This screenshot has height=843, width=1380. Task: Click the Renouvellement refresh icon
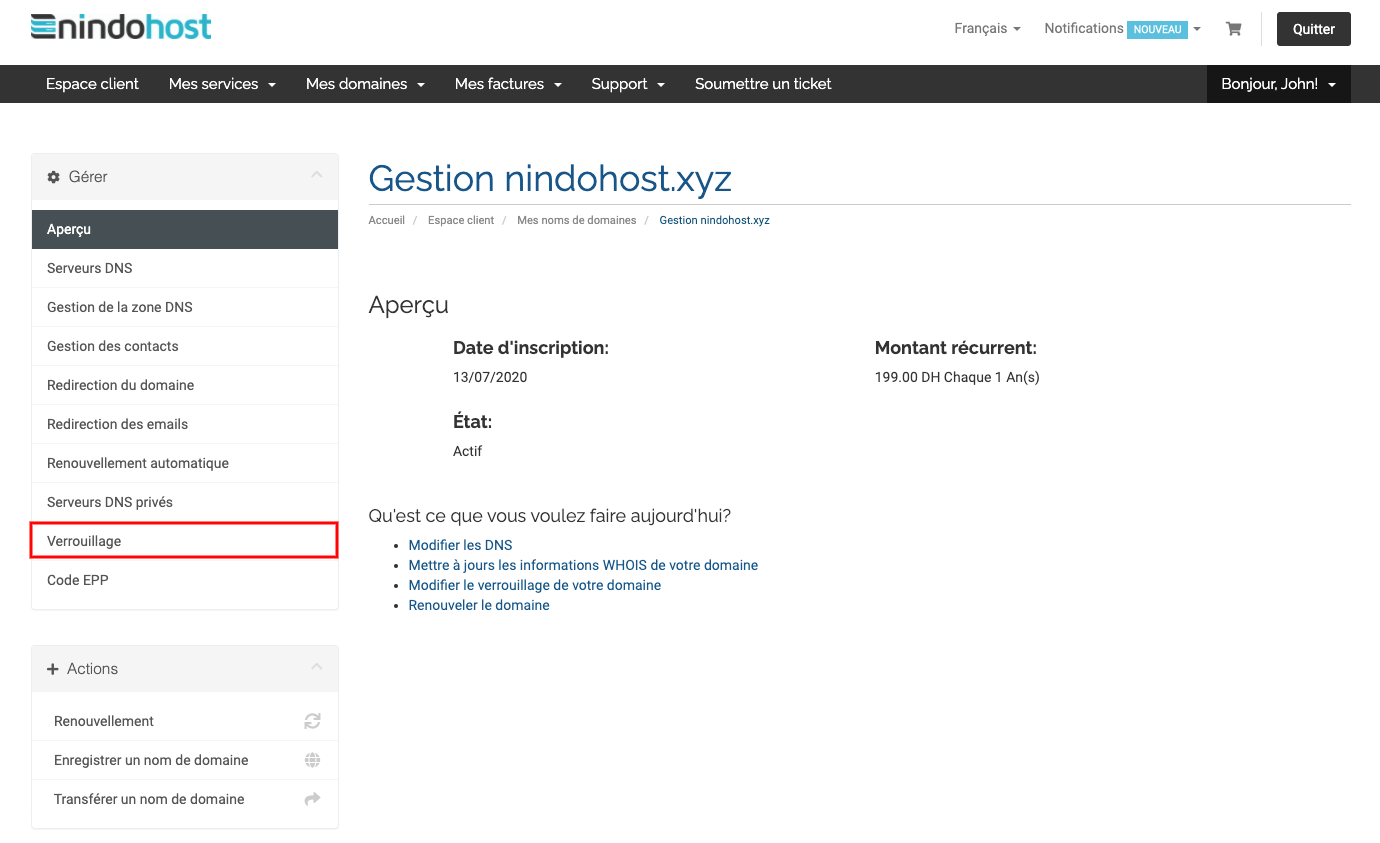312,721
